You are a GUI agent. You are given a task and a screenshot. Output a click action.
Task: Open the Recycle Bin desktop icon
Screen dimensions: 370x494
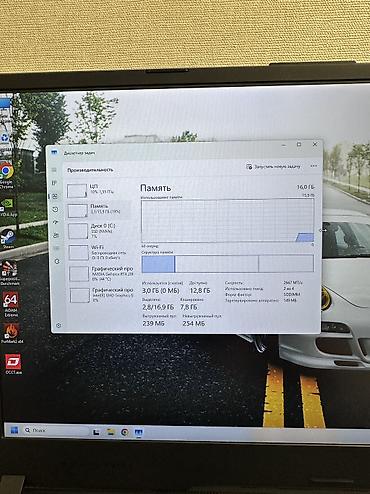point(5,138)
